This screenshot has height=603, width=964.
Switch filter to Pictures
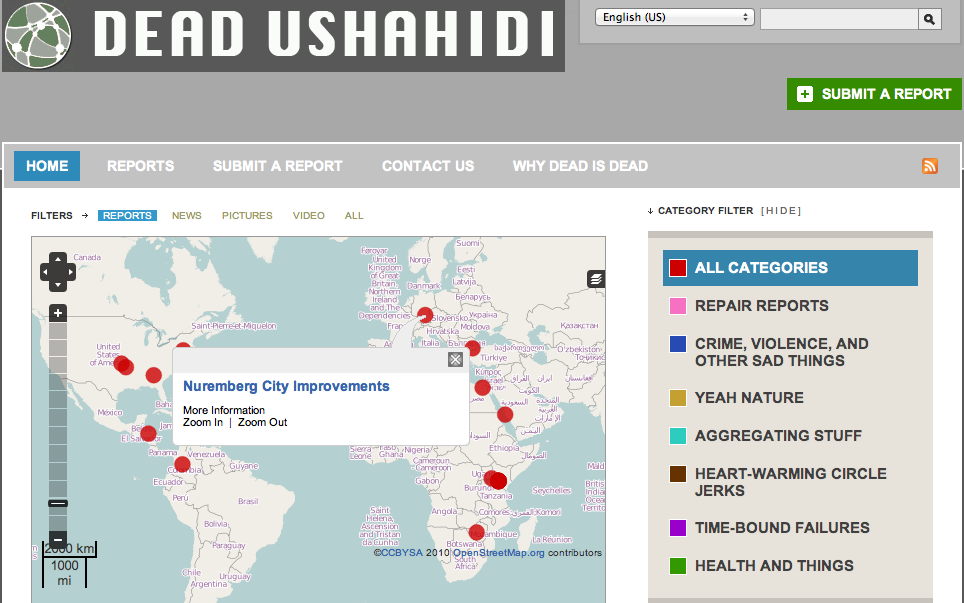point(247,216)
